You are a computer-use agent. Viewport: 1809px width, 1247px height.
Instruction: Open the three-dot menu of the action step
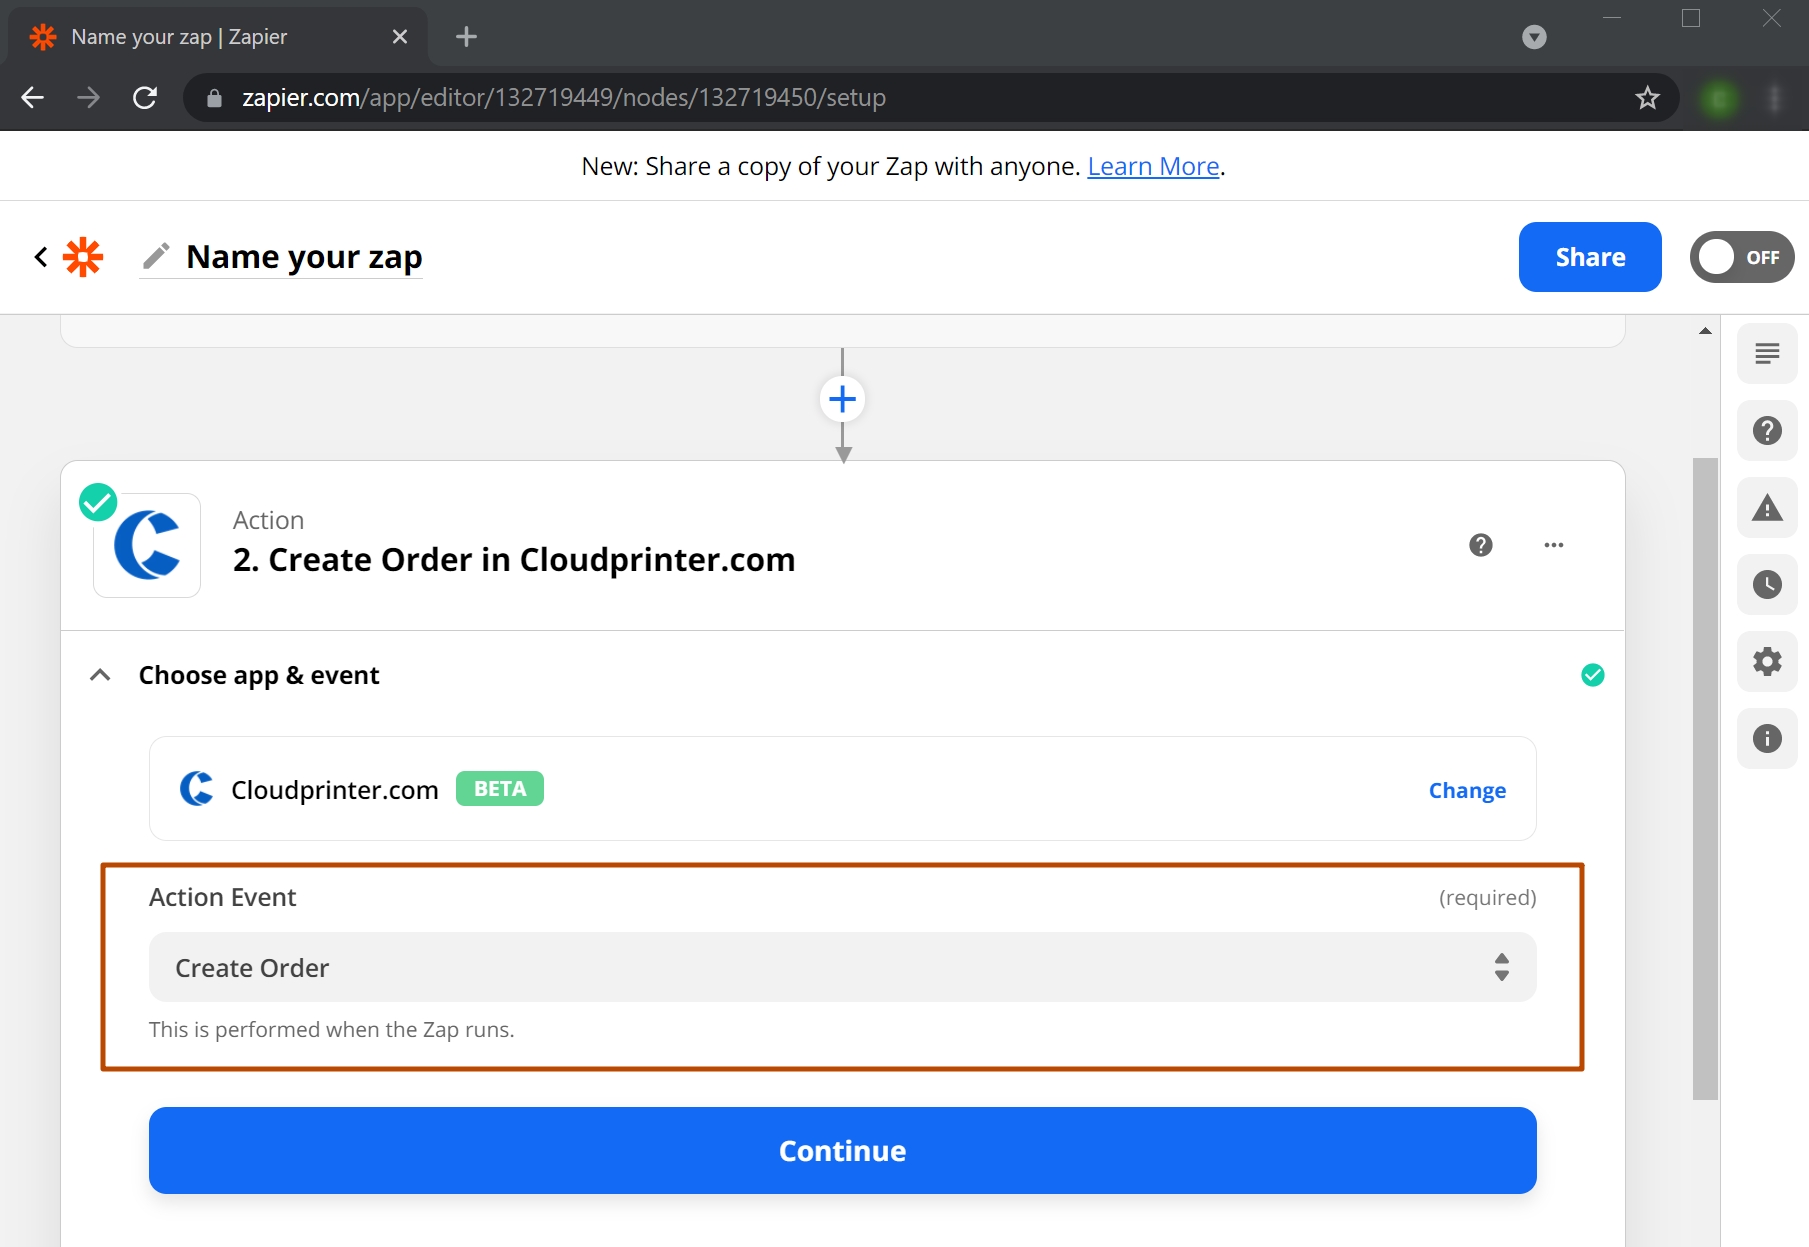[x=1553, y=545]
